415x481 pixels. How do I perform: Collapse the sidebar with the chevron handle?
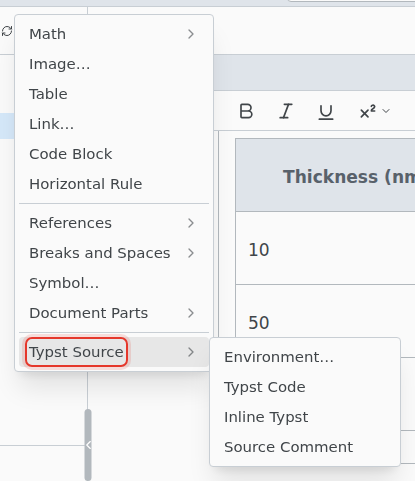pyautogui.click(x=88, y=445)
